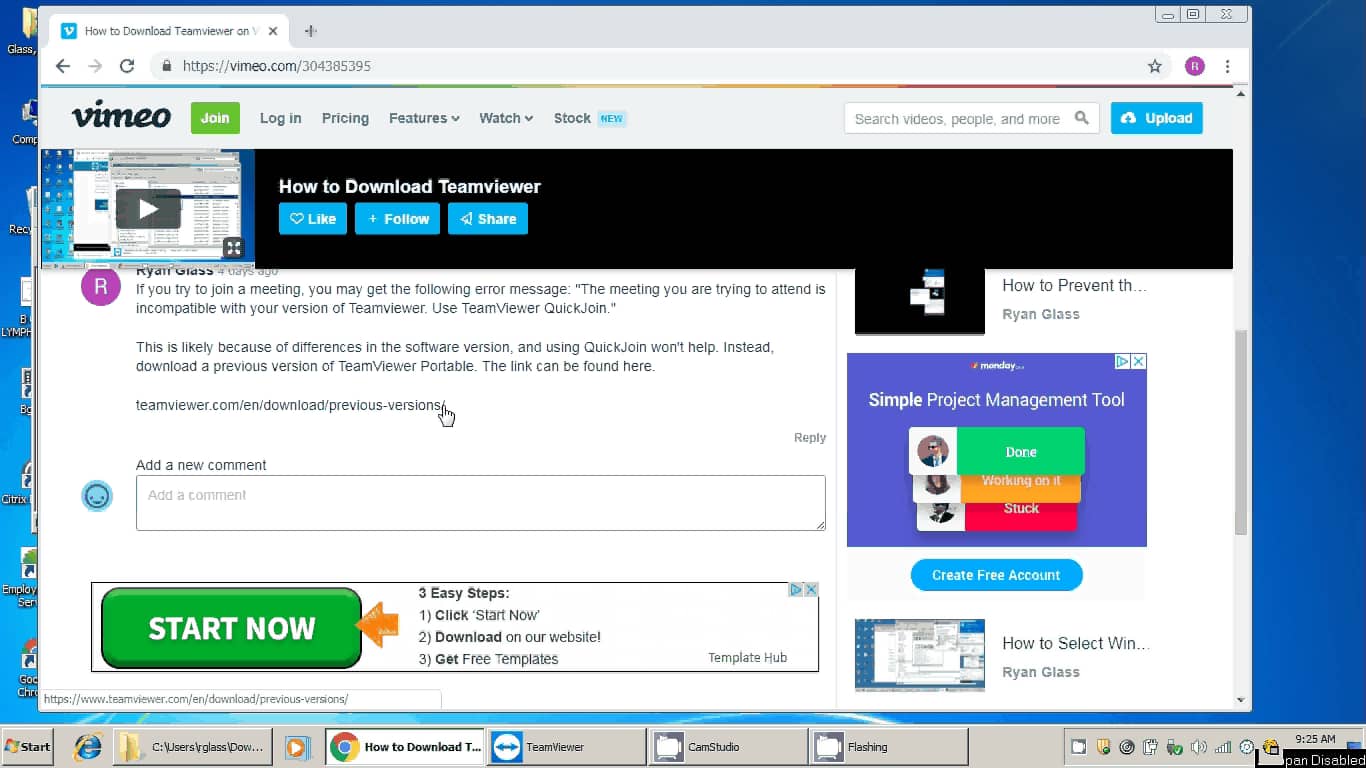1366x768 pixels.
Task: Close the Template Hub banner ad
Action: click(x=811, y=590)
